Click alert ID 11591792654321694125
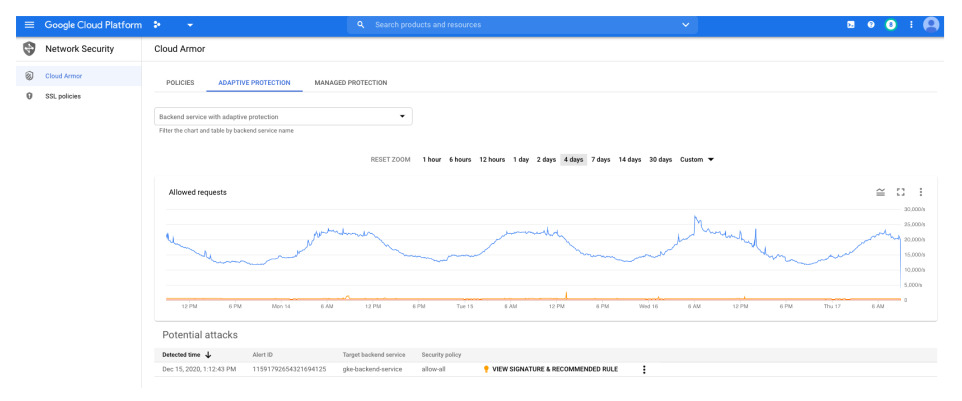Screen dimensions: 962x401 (289, 369)
